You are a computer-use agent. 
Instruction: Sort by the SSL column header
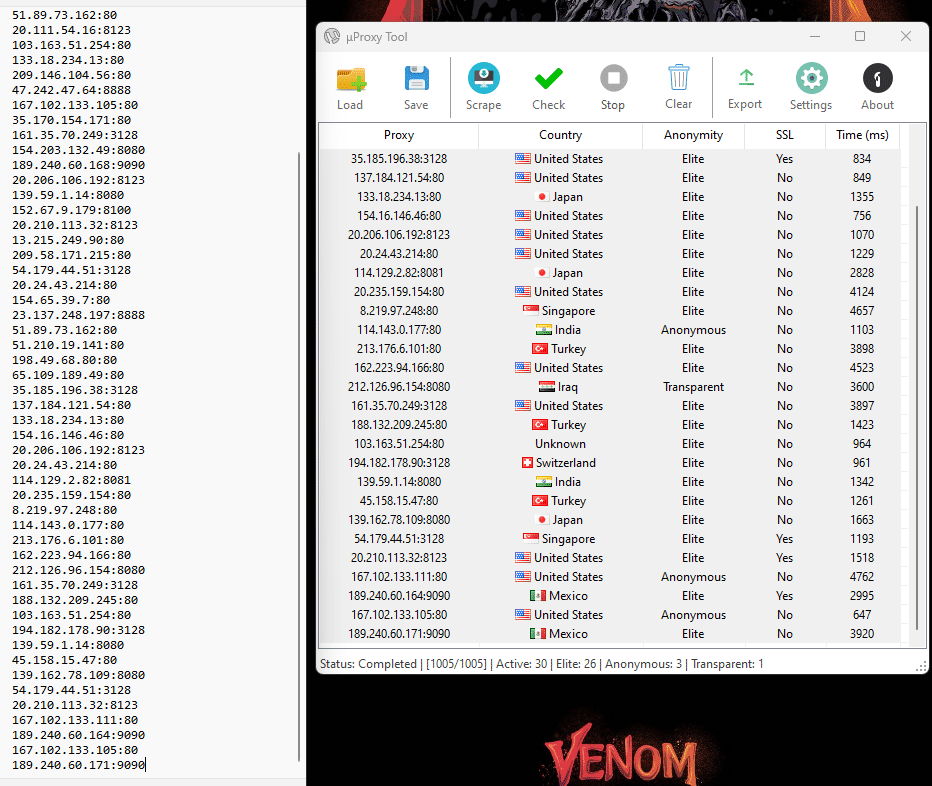tap(785, 135)
